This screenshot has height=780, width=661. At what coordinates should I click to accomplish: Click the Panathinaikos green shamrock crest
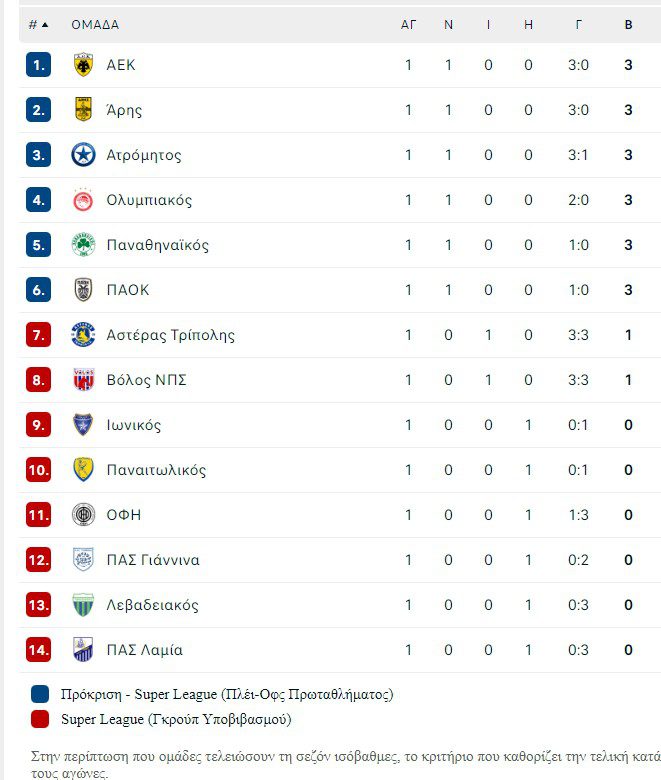point(83,245)
